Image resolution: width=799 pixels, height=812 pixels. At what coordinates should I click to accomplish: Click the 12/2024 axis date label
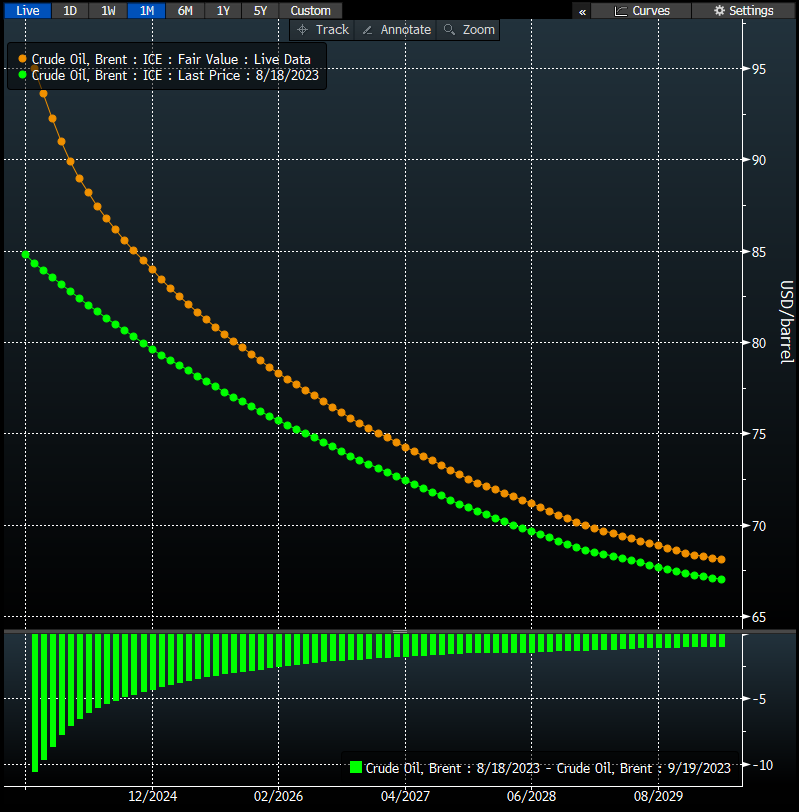[x=152, y=796]
